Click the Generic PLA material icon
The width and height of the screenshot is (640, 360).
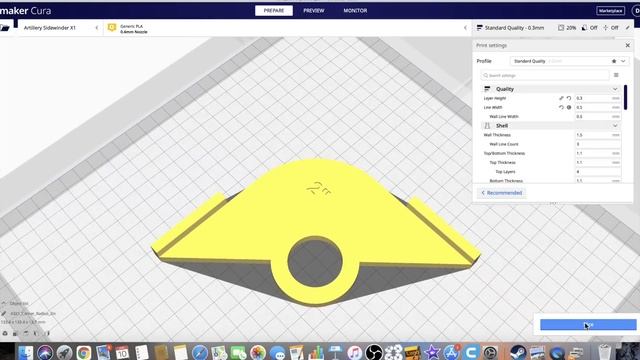coord(112,27)
